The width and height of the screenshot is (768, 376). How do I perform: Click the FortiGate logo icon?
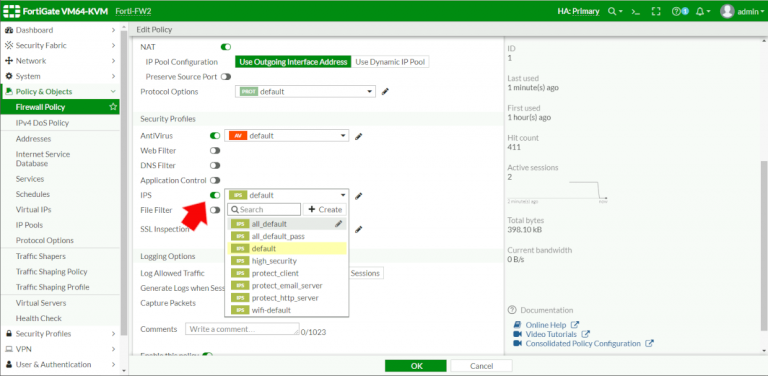click(x=11, y=11)
